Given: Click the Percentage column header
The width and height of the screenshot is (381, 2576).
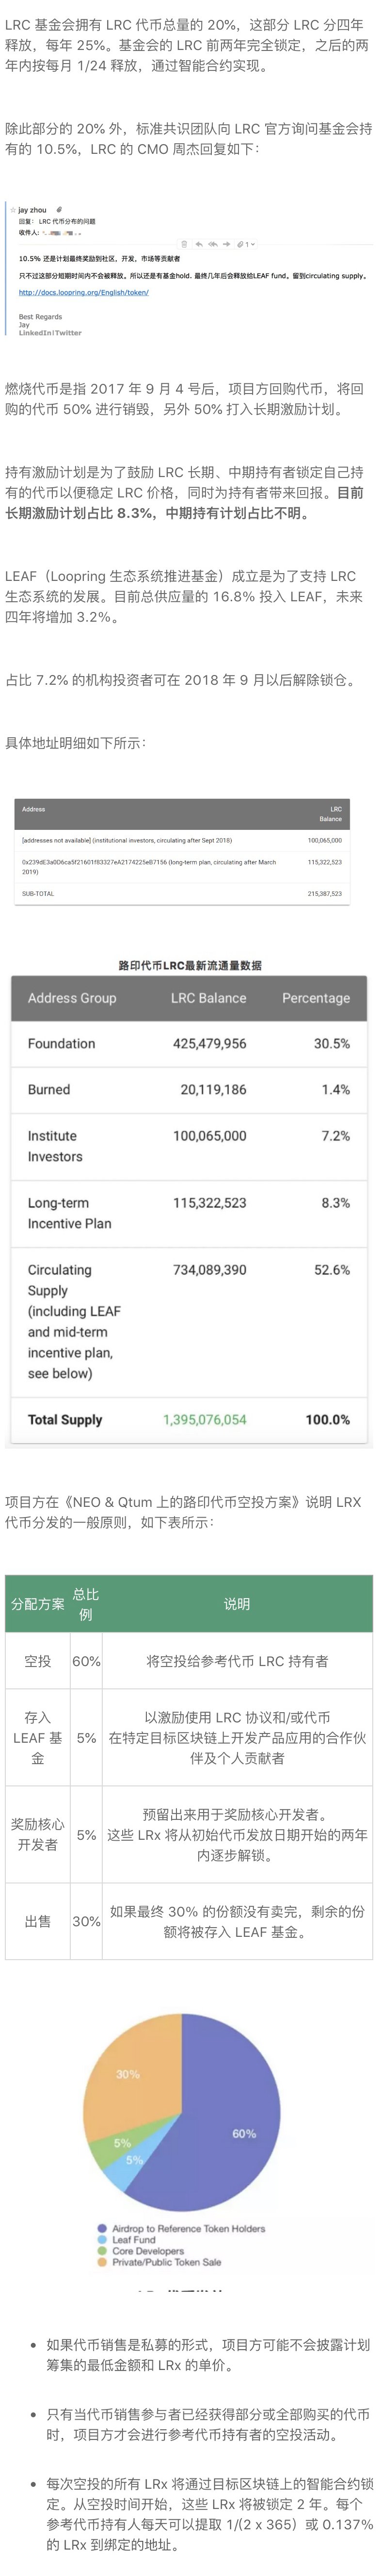Looking at the screenshot, I should [x=316, y=998].
